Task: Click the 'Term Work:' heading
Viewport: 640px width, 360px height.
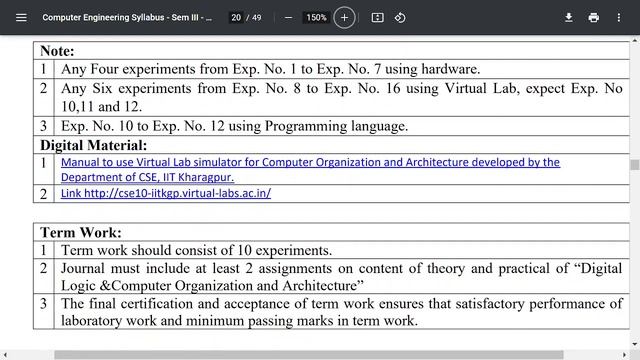Action: [x=81, y=233]
